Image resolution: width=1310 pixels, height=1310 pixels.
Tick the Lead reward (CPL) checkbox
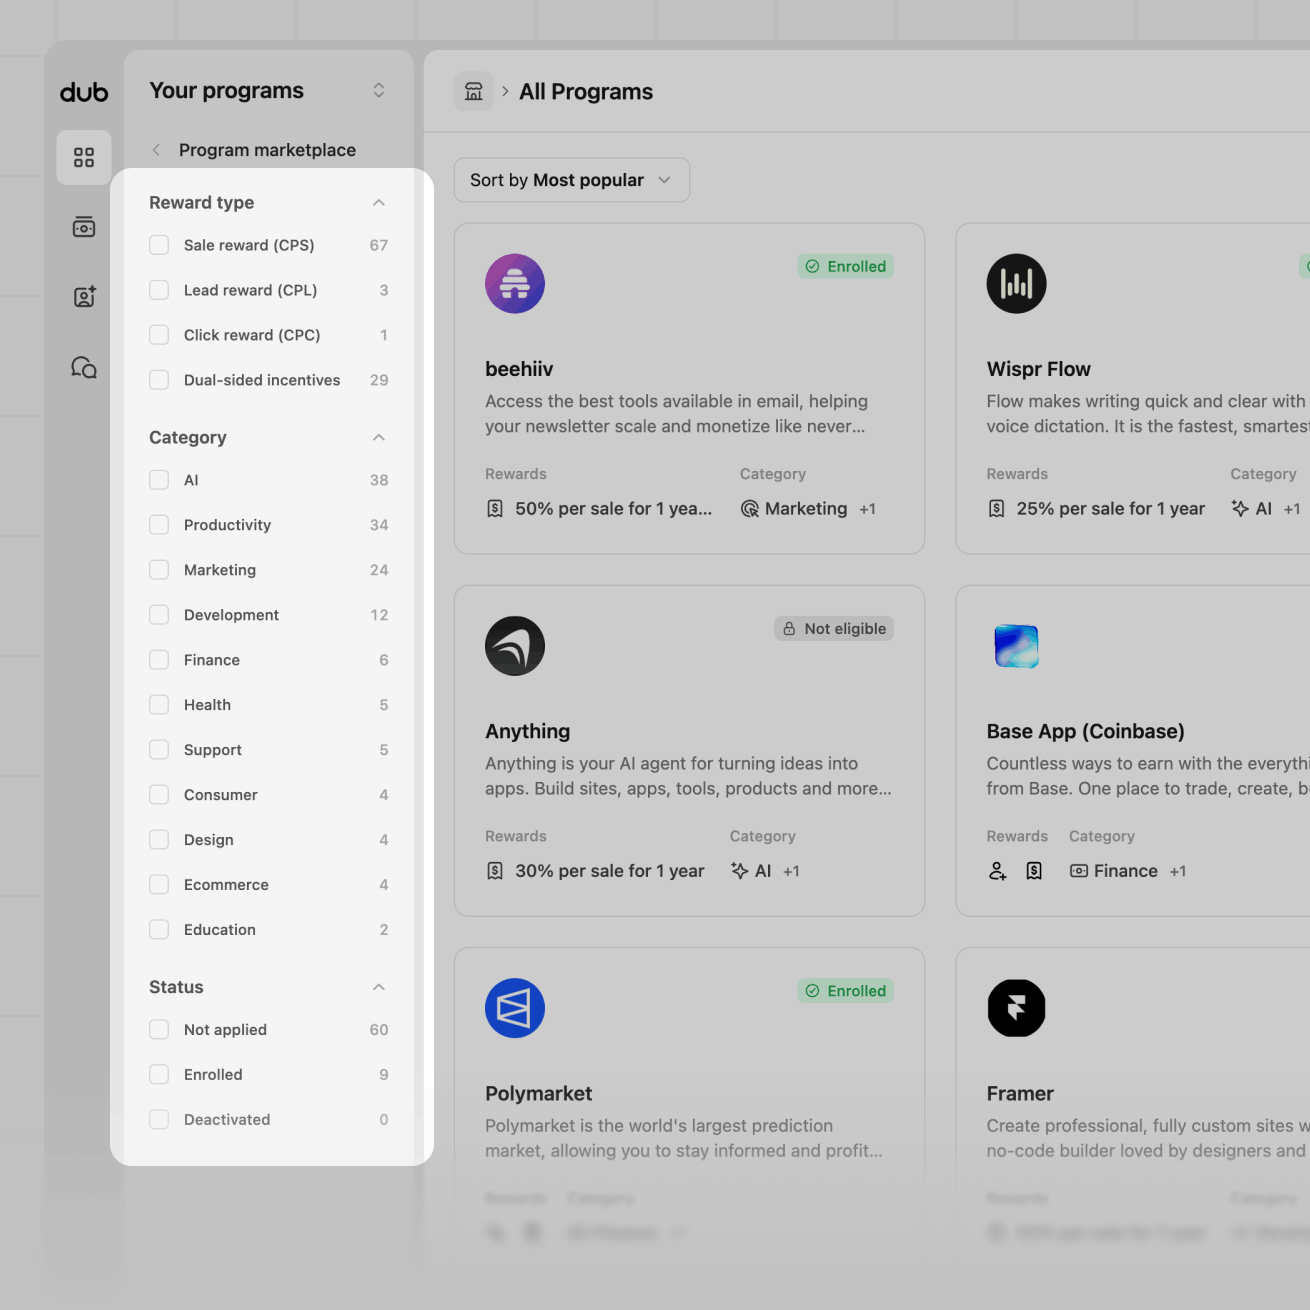coord(159,290)
